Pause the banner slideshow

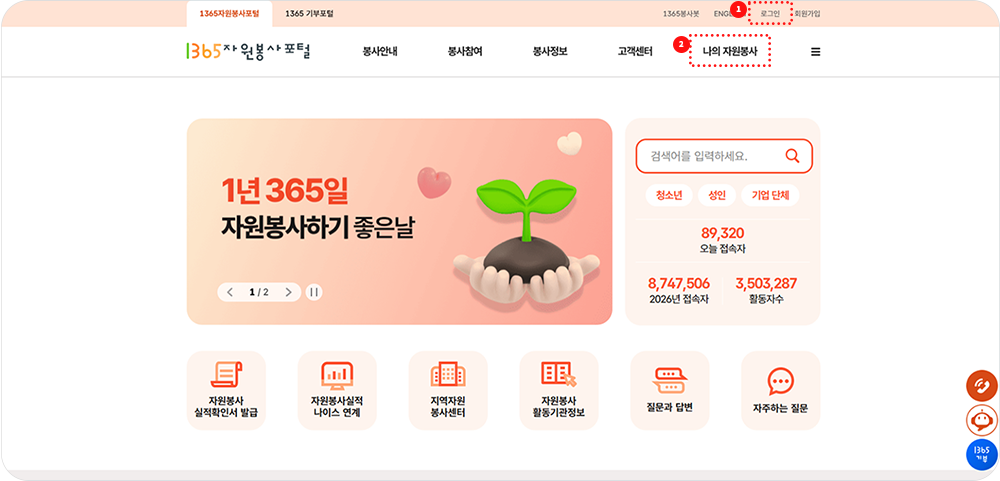pyautogui.click(x=314, y=292)
